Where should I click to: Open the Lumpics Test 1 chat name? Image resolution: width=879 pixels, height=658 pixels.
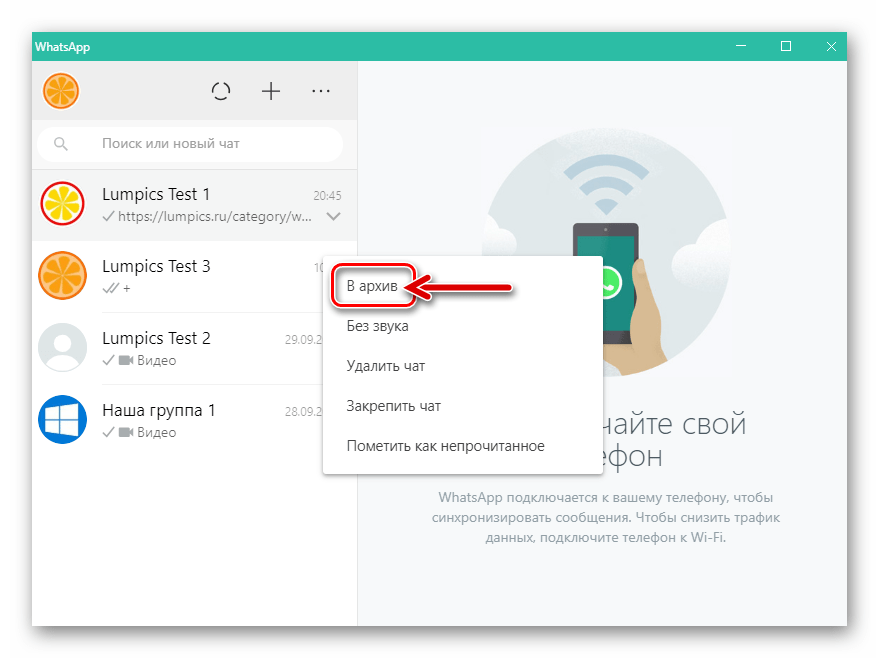(x=156, y=194)
